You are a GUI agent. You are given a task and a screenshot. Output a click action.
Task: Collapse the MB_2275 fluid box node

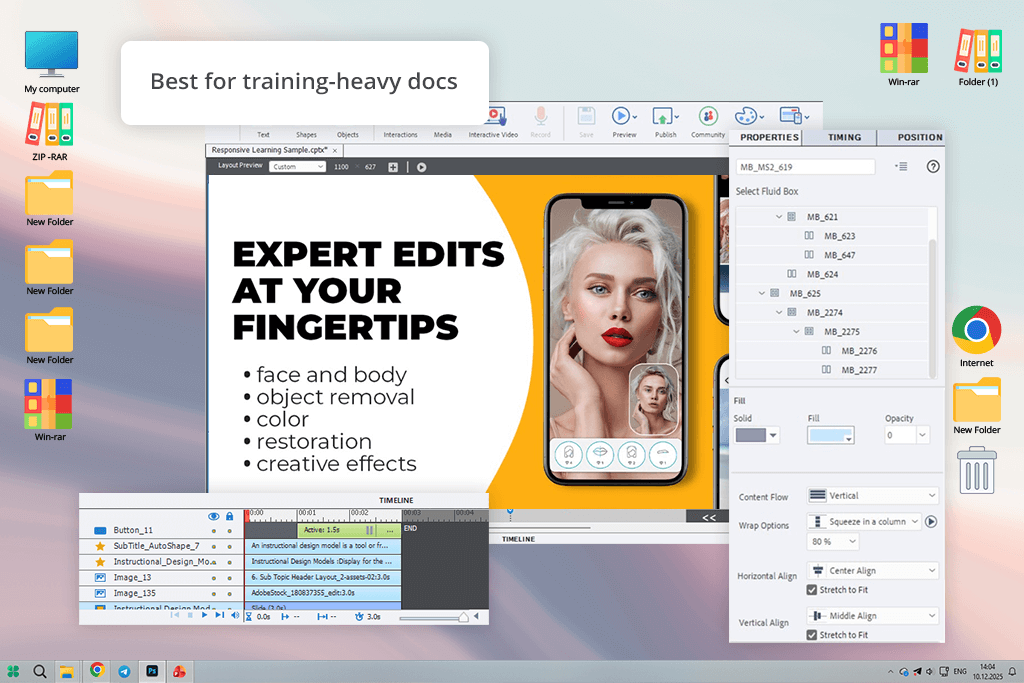point(796,332)
